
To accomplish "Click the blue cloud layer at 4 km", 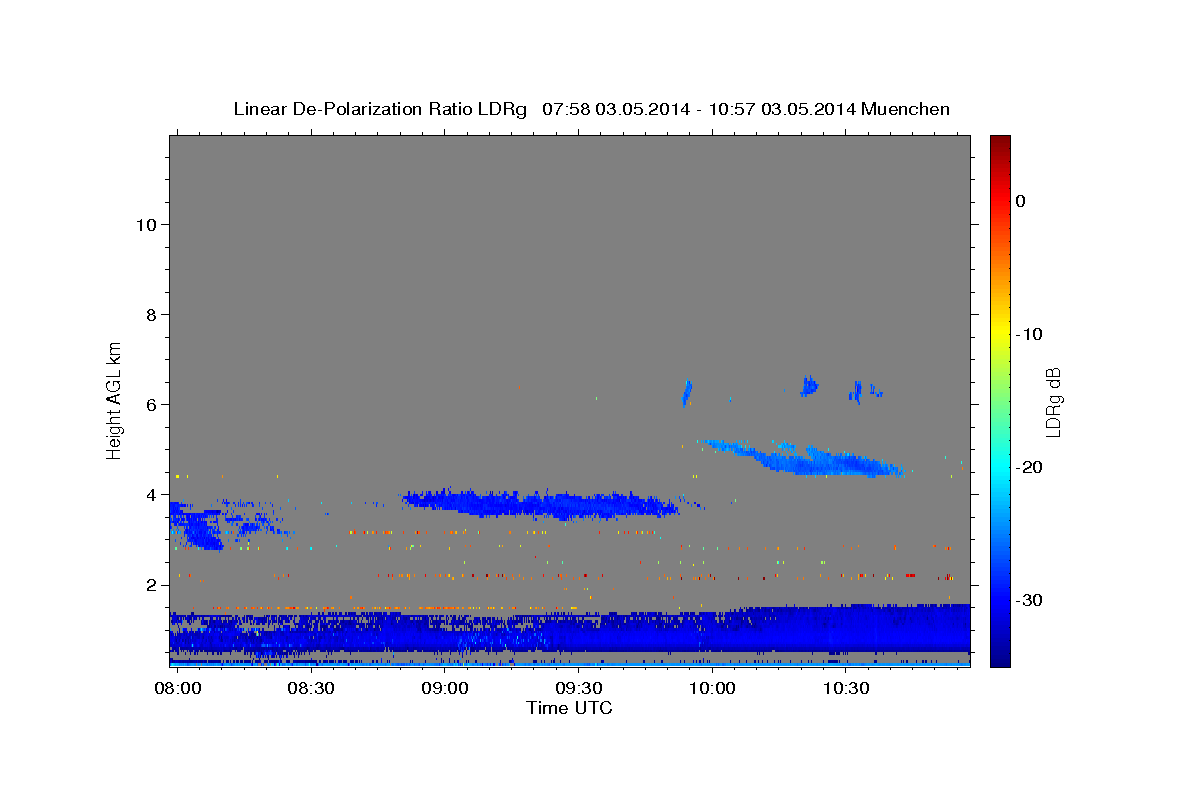I will click(540, 504).
